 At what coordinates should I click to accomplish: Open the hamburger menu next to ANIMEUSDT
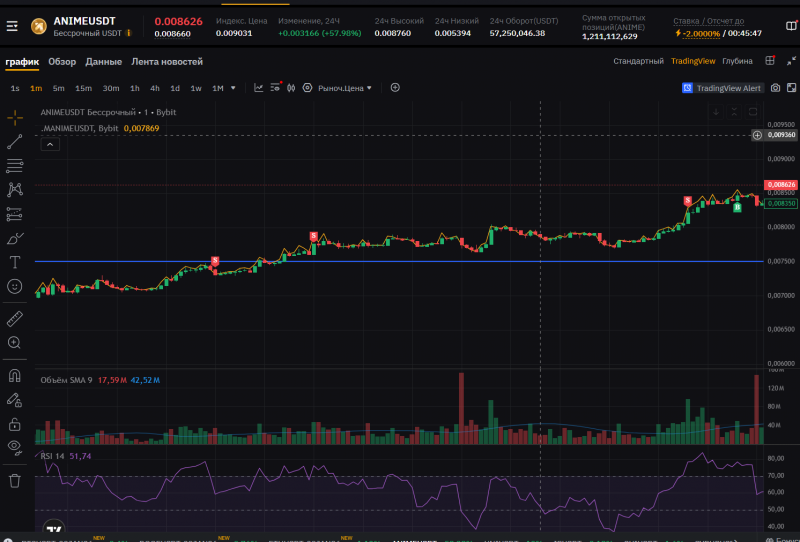point(12,26)
